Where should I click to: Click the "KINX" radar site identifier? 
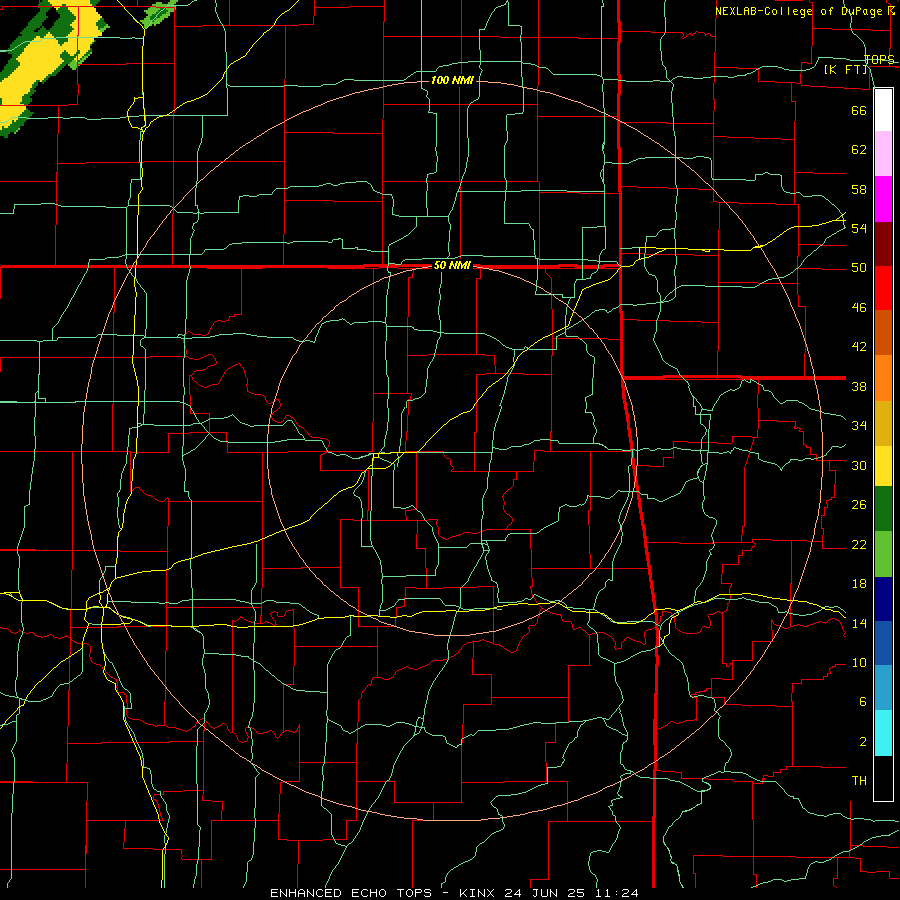(478, 893)
